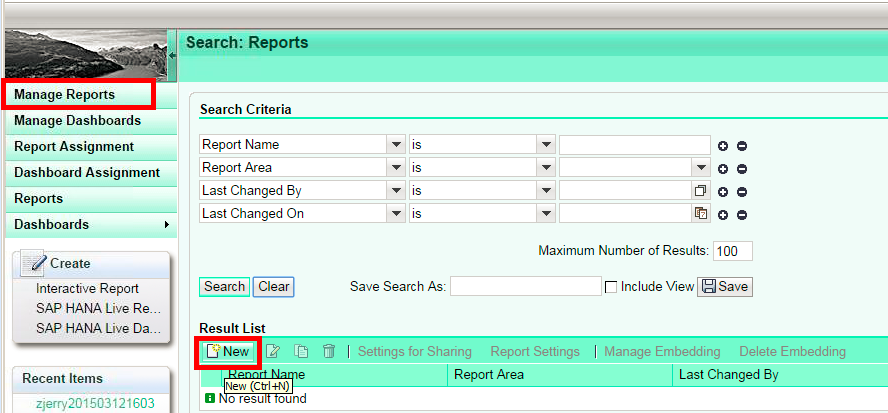Add criterion row after Last Changed On
888x413 pixels.
point(723,215)
